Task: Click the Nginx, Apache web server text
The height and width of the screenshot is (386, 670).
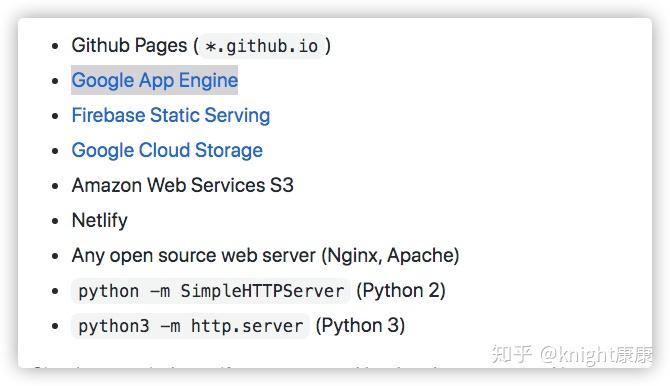Action: [x=265, y=256]
